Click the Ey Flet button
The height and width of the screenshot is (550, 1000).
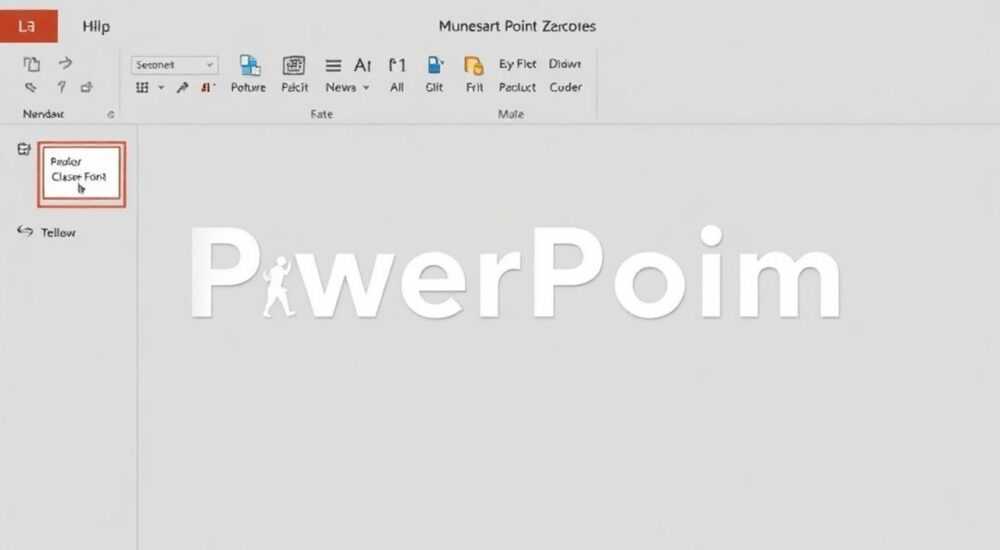[x=517, y=64]
